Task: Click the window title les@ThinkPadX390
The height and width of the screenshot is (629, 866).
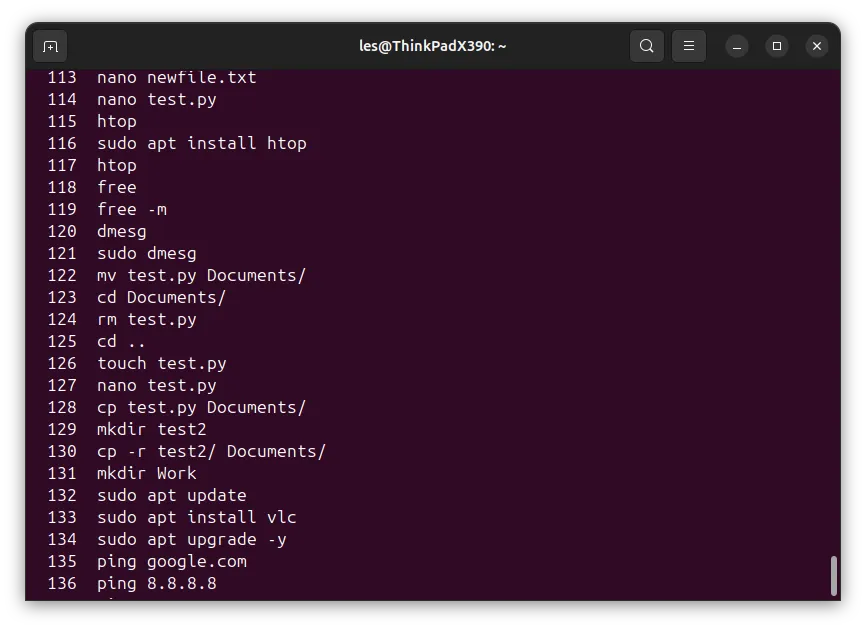Action: [x=432, y=46]
